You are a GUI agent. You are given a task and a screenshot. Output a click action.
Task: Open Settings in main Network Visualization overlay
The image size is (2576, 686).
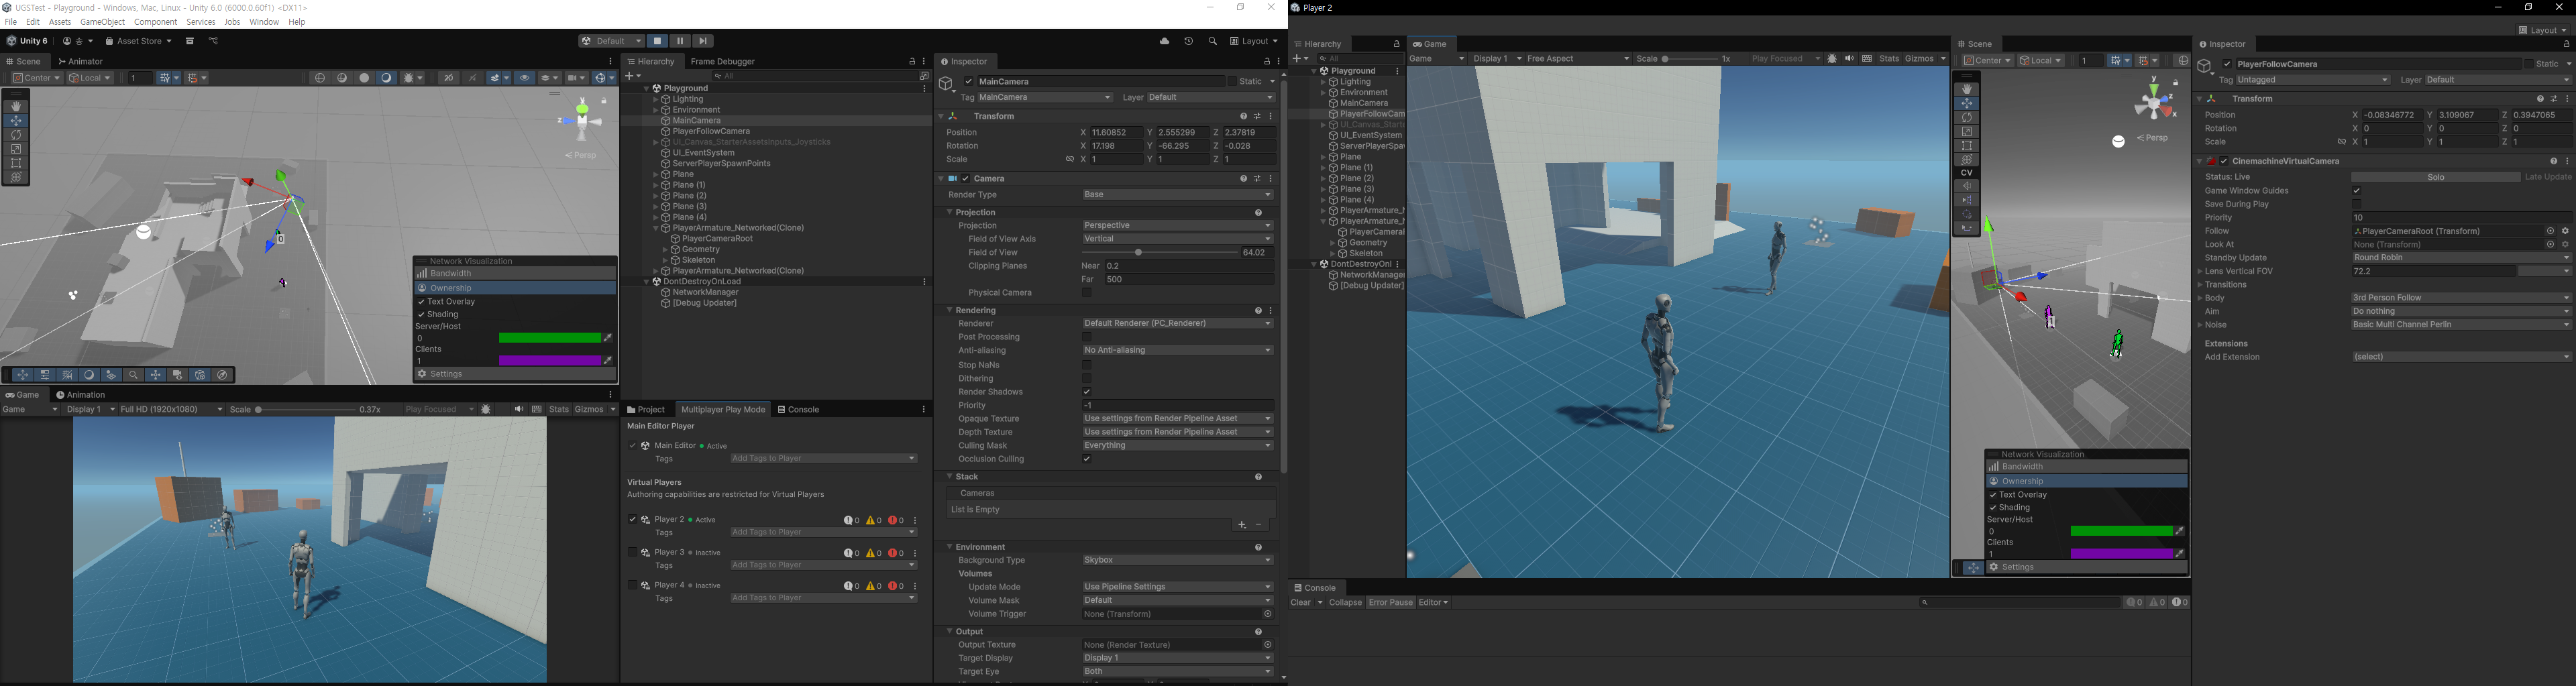pos(514,374)
